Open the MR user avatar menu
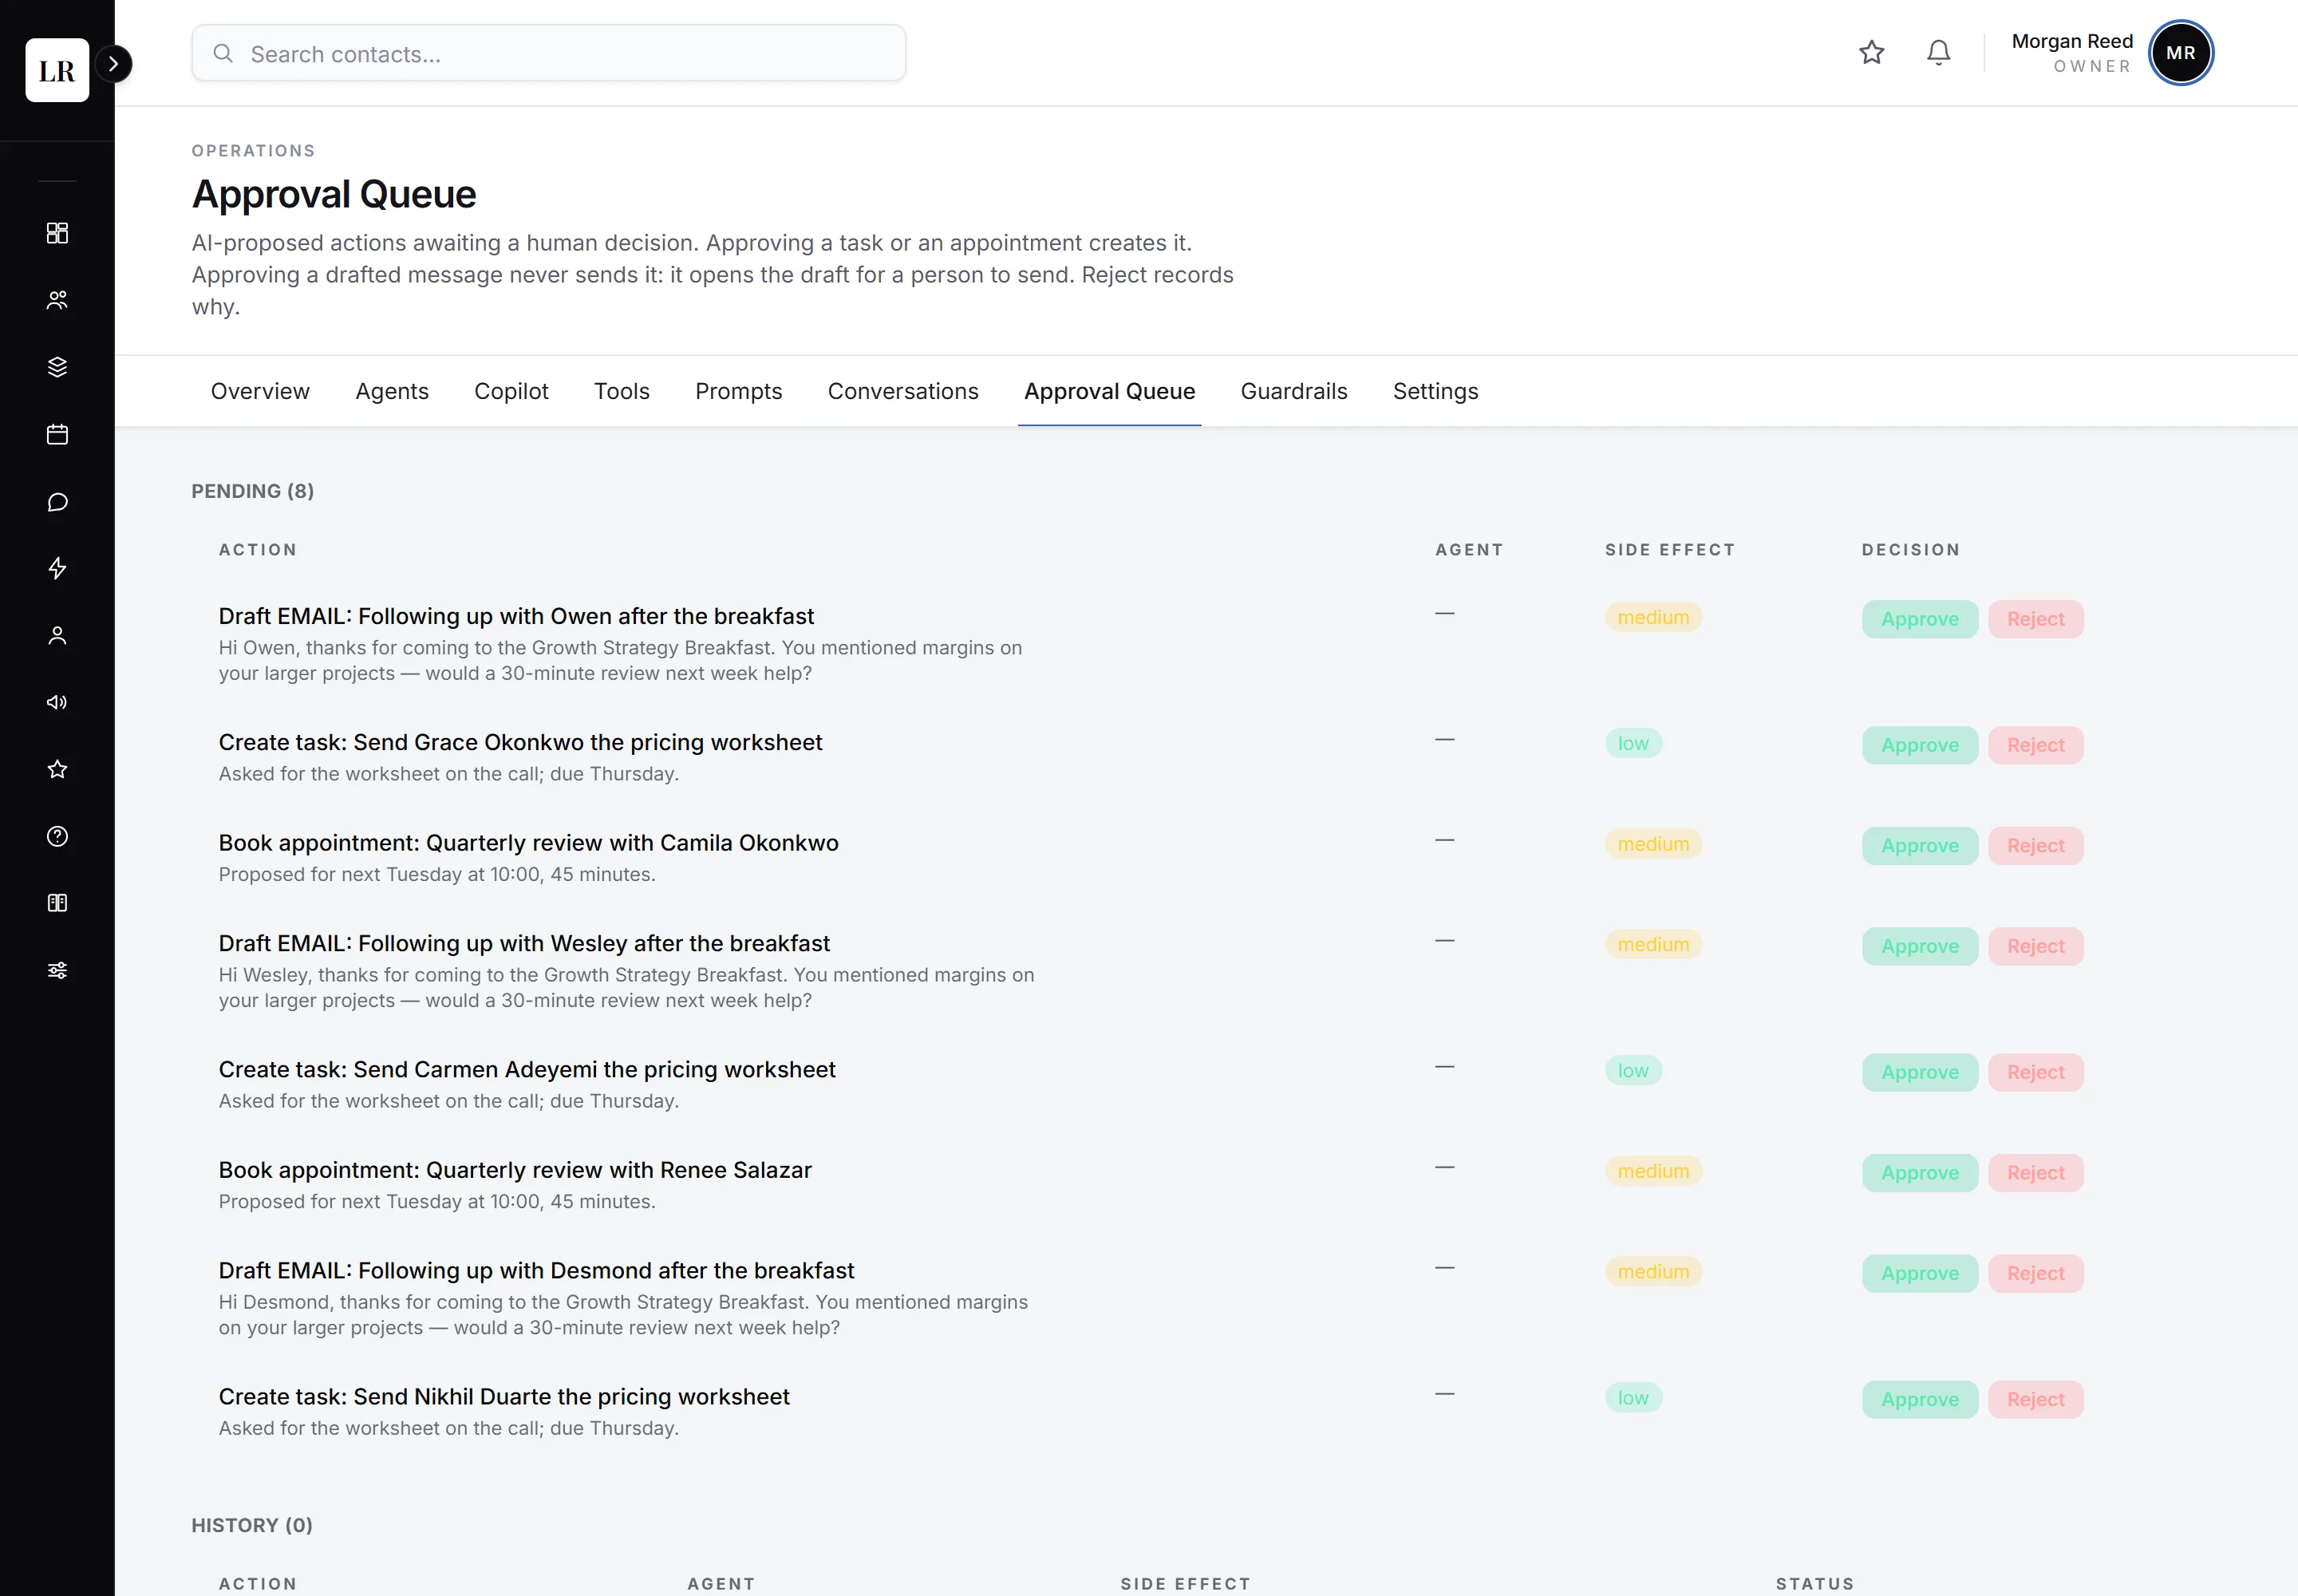Viewport: 2298px width, 1596px height. point(2180,53)
